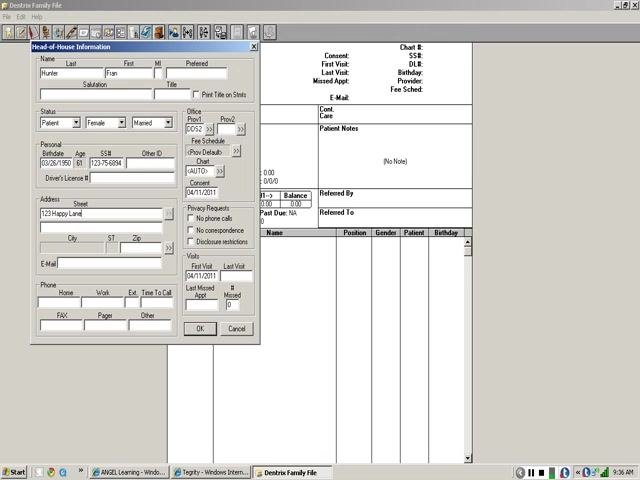
Task: Click the quill pen toolbar icon
Action: [71, 32]
